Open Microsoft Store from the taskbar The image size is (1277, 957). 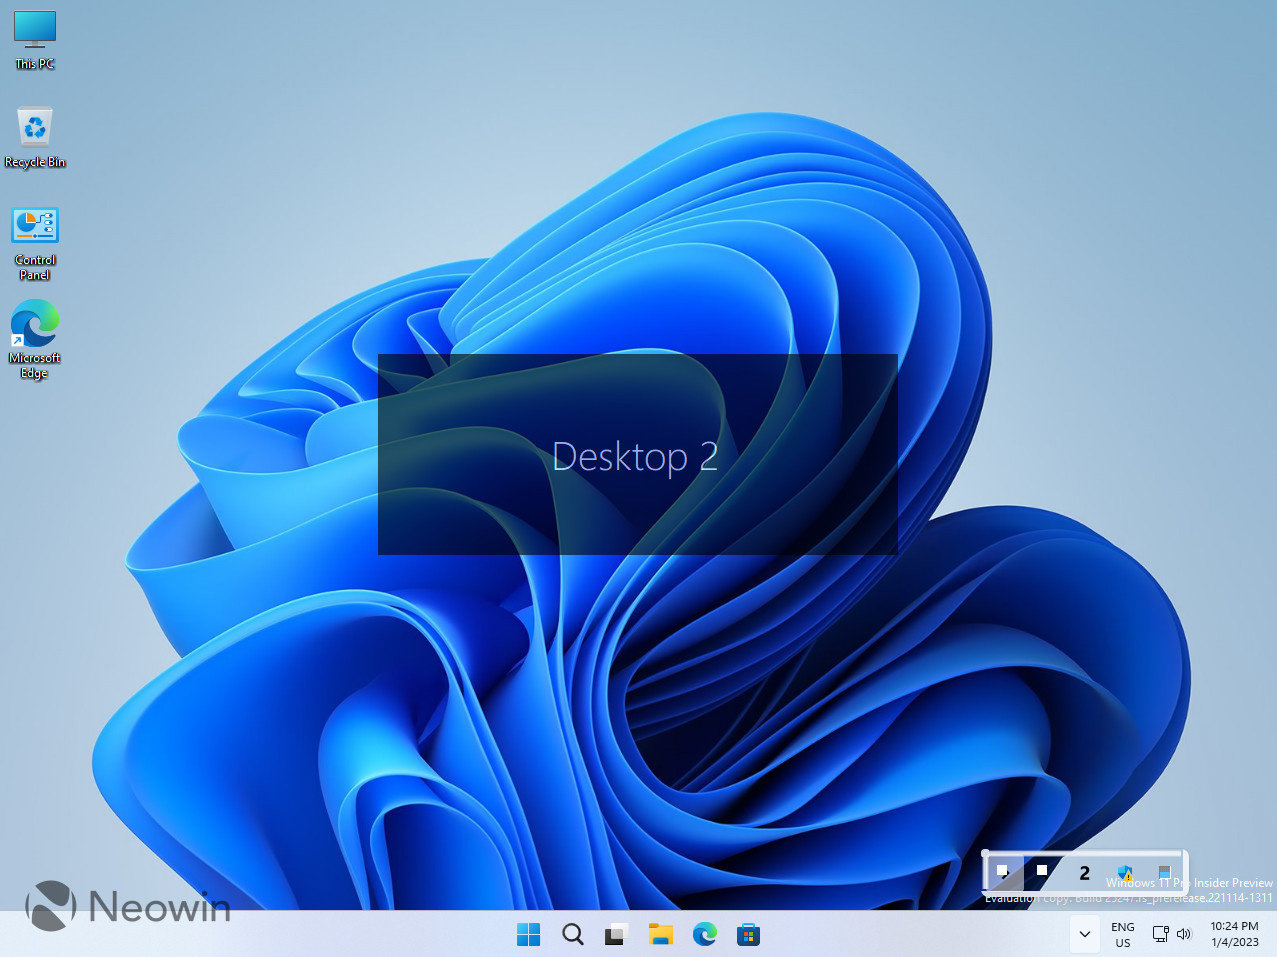(748, 934)
